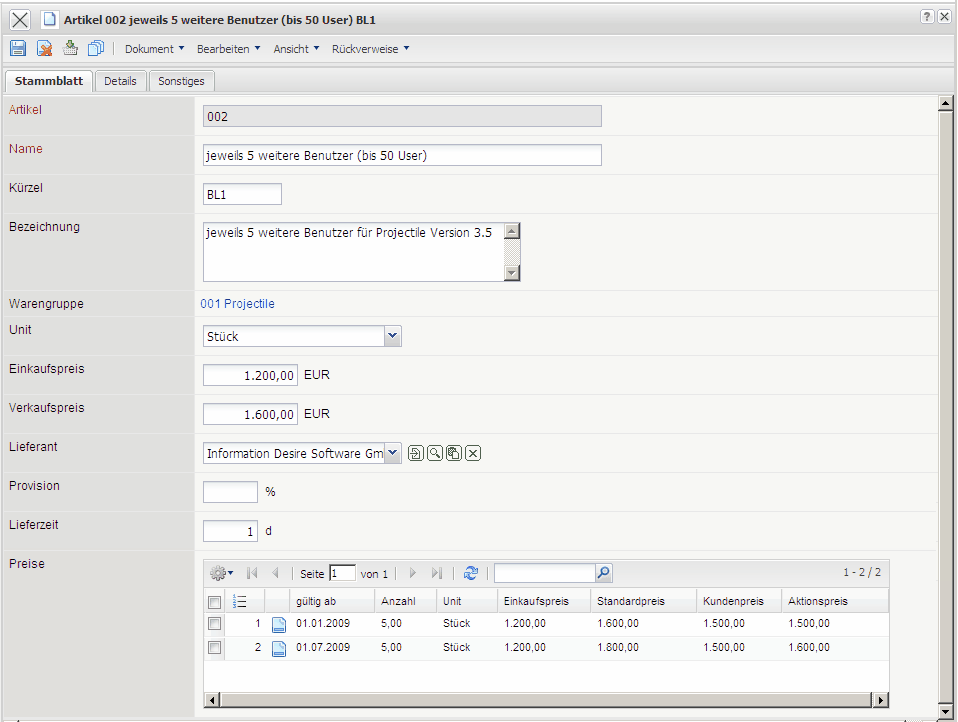
Task: Open the Bearbeiten menu
Action: coord(228,49)
